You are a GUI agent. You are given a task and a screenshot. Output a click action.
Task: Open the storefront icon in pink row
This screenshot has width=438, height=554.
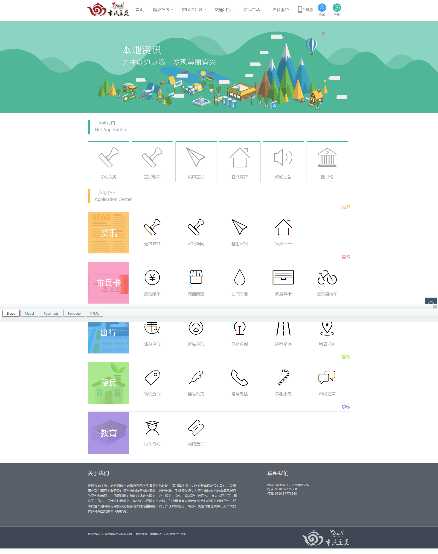pyautogui.click(x=196, y=277)
